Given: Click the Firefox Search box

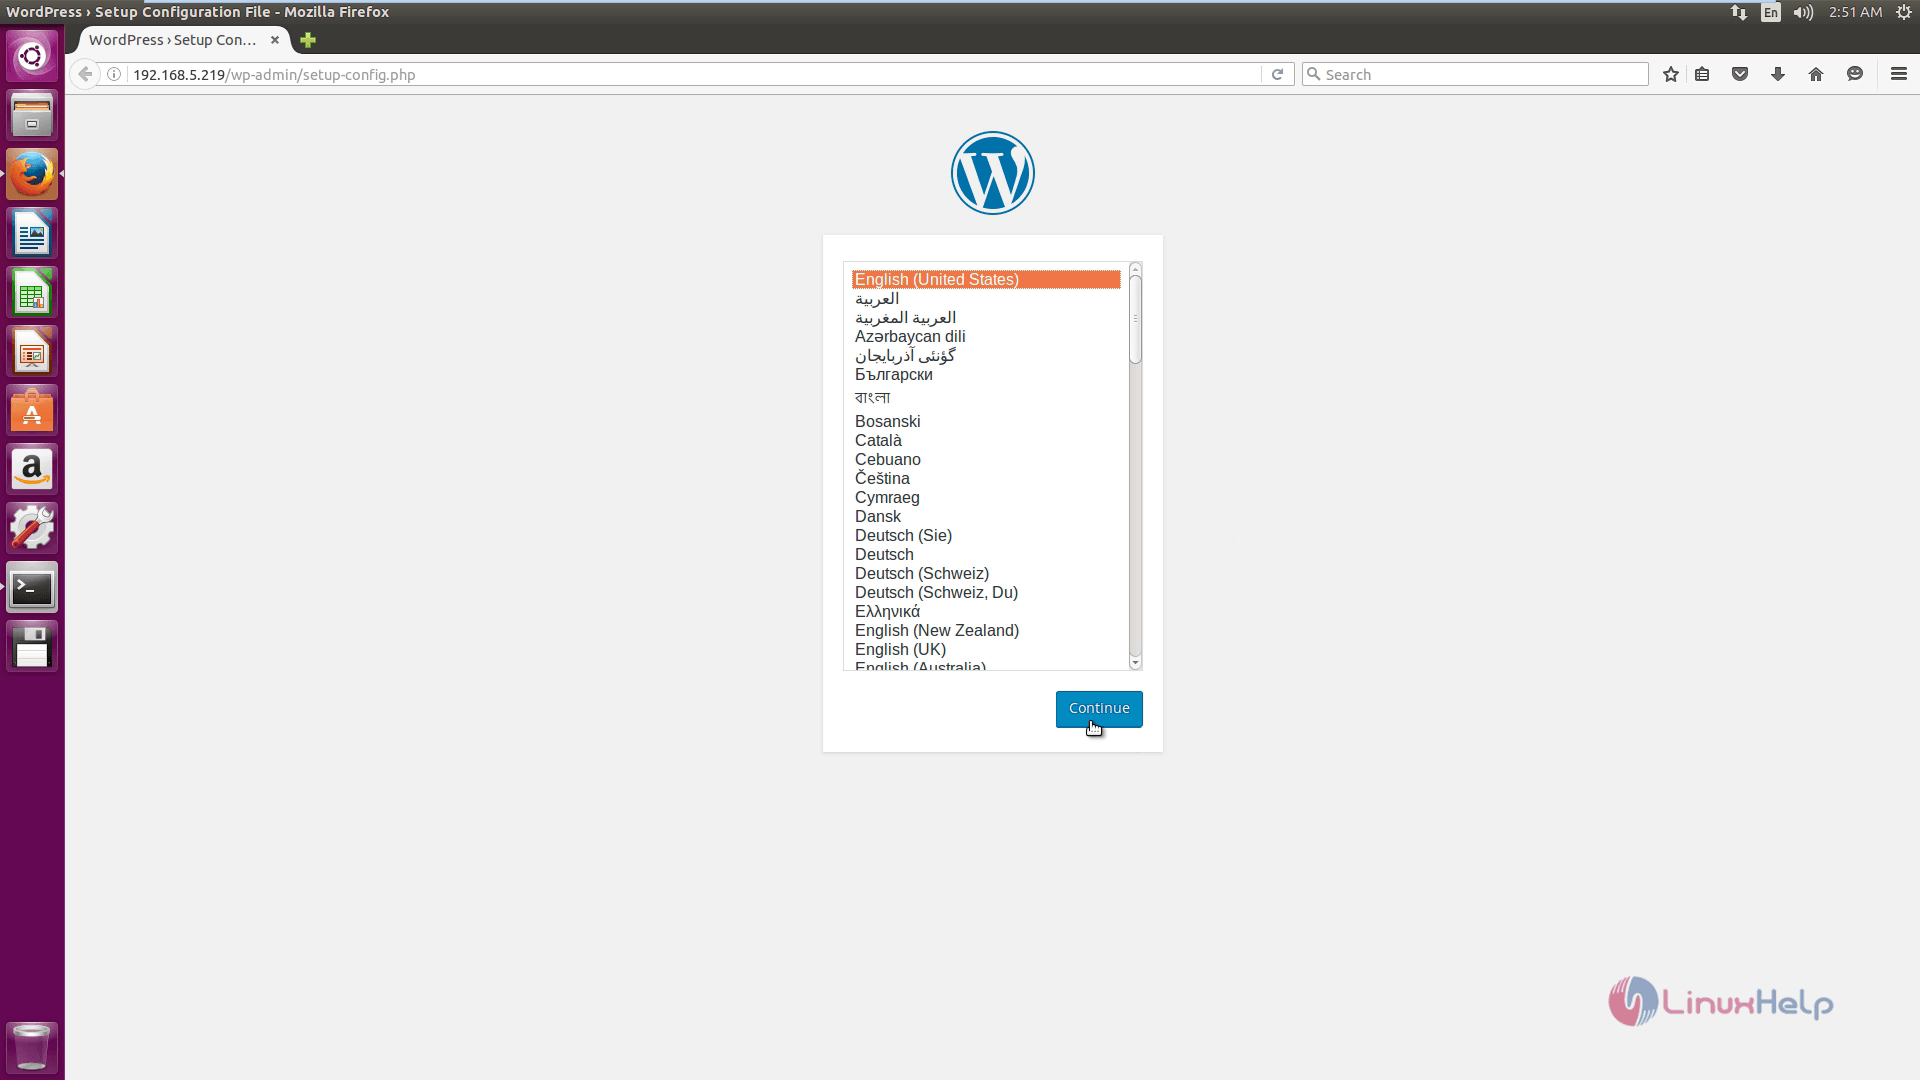Looking at the screenshot, I should [1475, 74].
